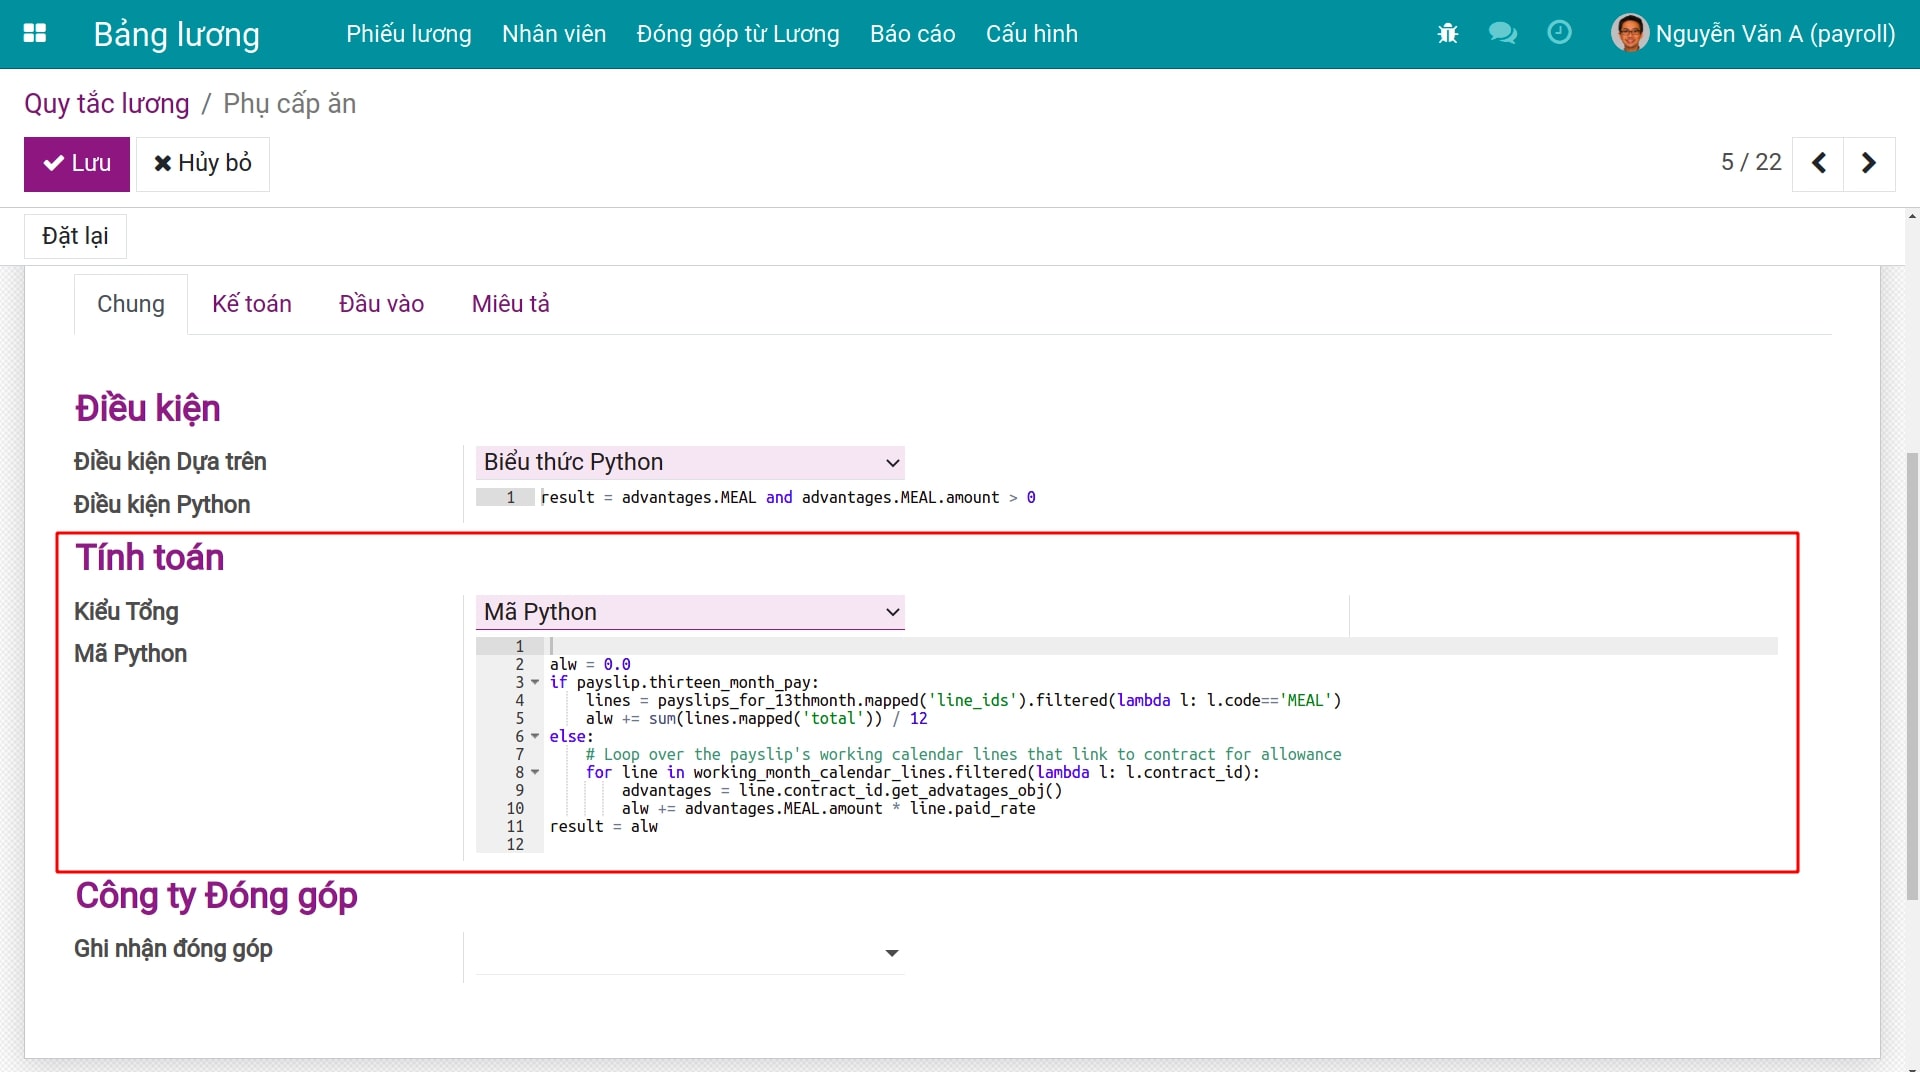Collapse the if block at line 3

pyautogui.click(x=535, y=682)
